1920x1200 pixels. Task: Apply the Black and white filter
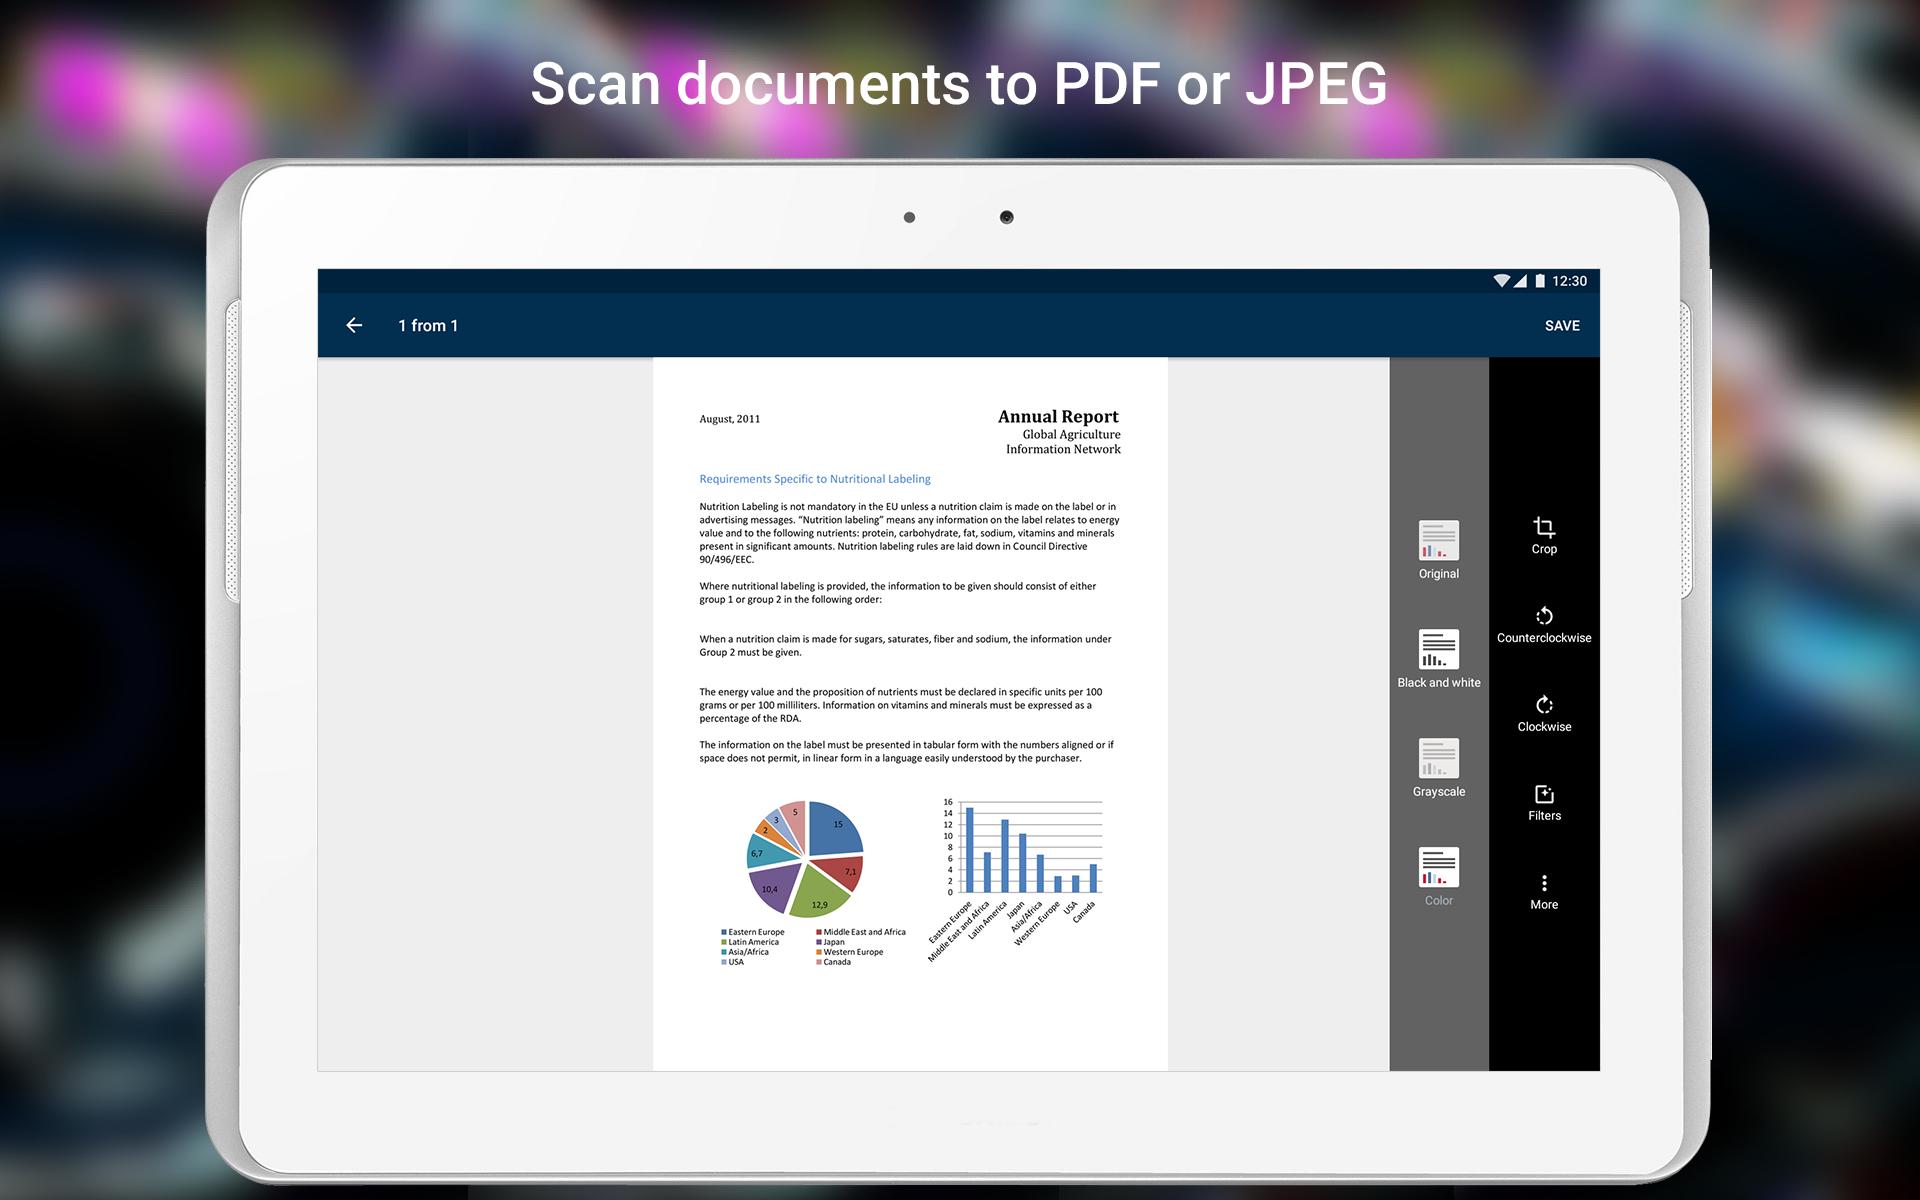tap(1438, 650)
